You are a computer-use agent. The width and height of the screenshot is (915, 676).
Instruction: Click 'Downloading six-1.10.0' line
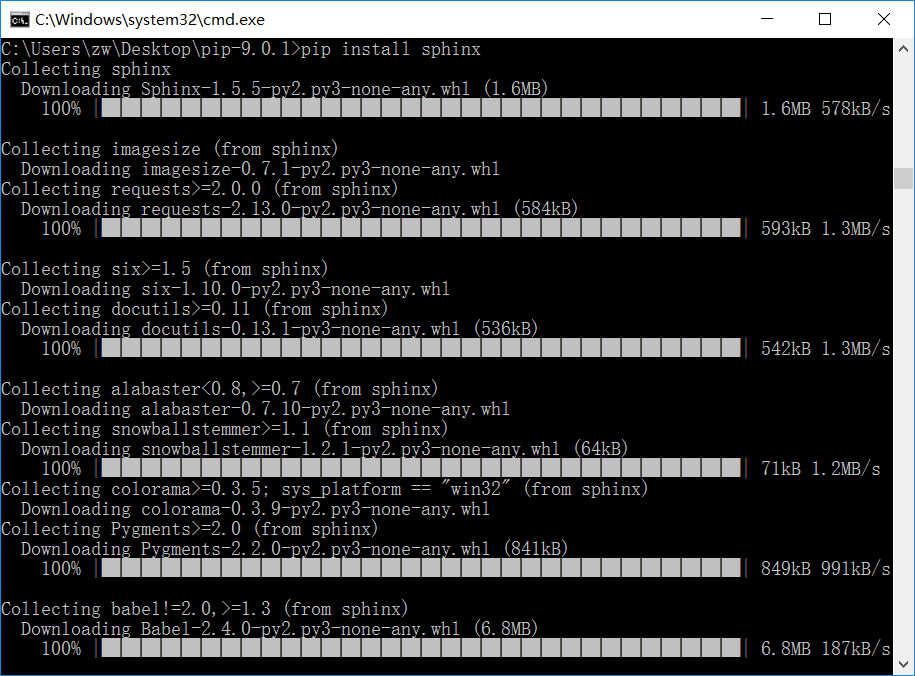[x=235, y=288]
